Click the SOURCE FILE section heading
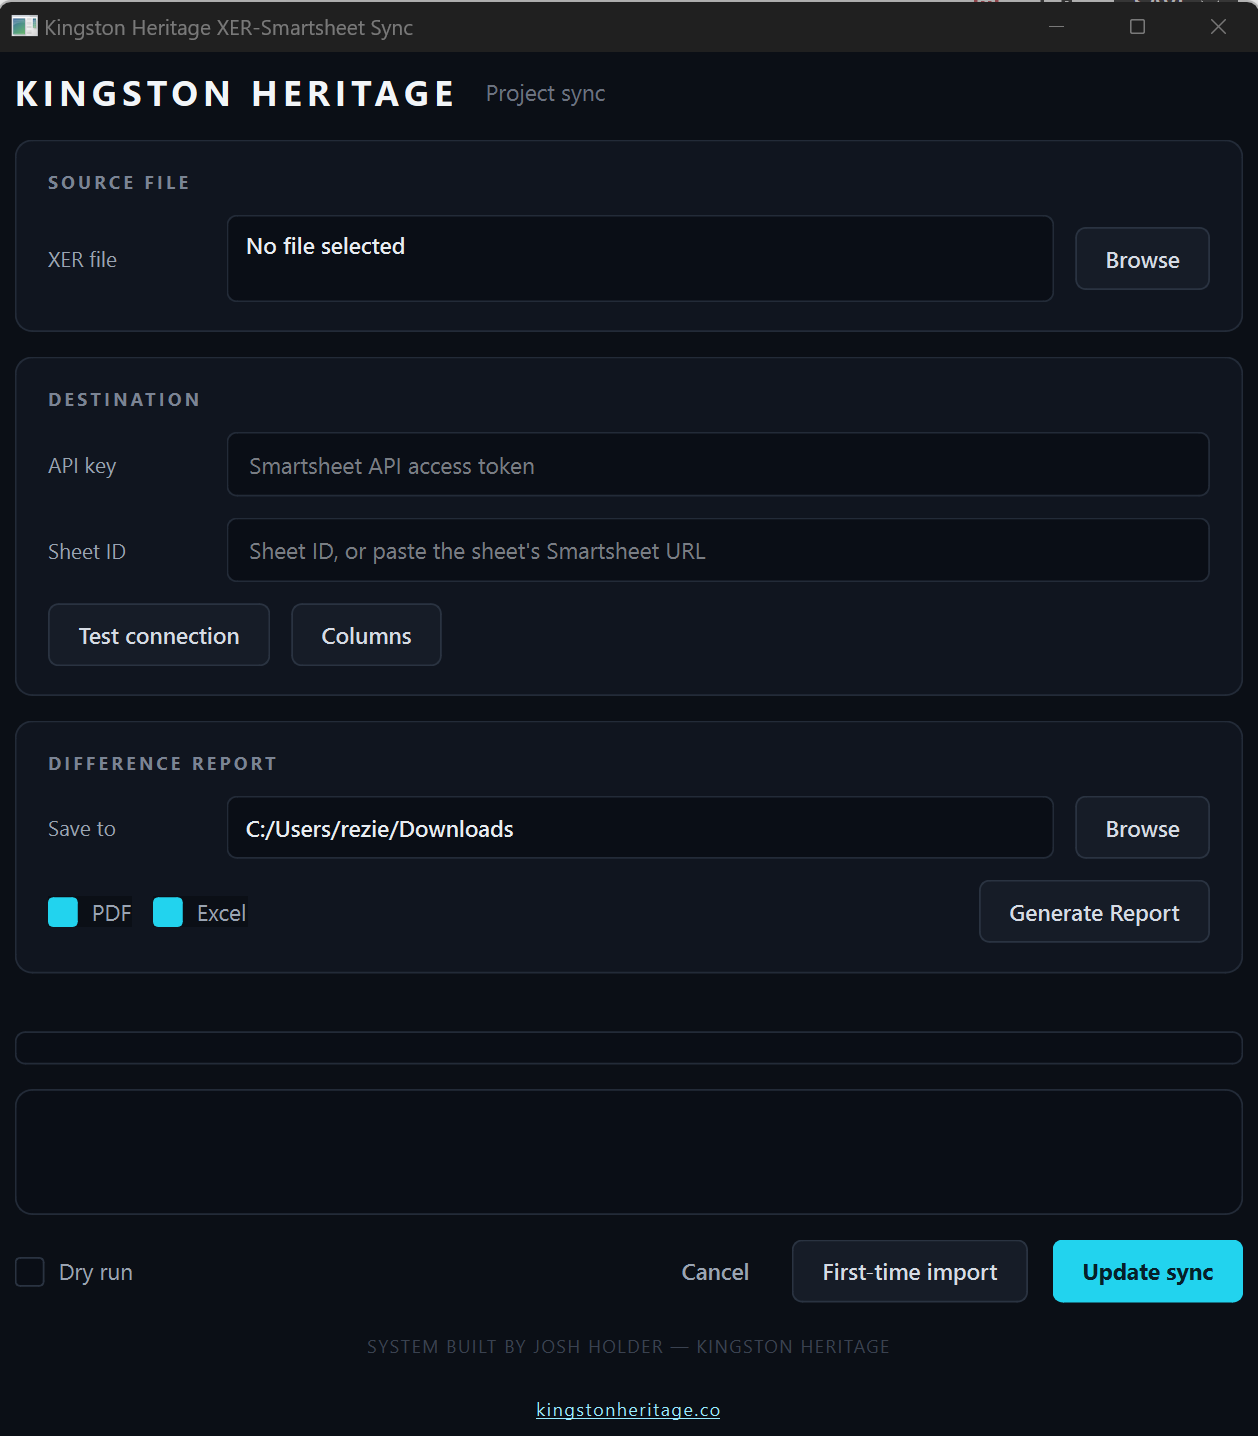Screen dimensions: 1258x1436 tap(119, 183)
